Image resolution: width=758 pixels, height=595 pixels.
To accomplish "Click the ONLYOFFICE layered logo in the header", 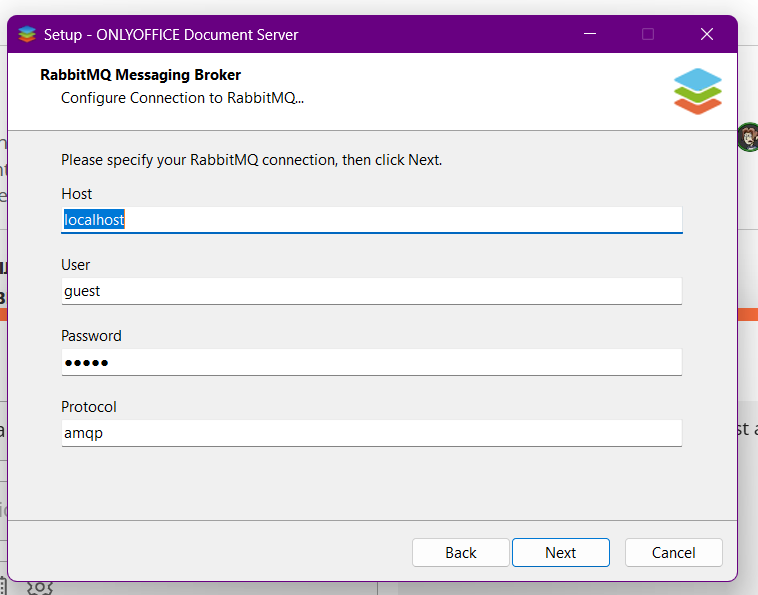I will click(x=697, y=91).
